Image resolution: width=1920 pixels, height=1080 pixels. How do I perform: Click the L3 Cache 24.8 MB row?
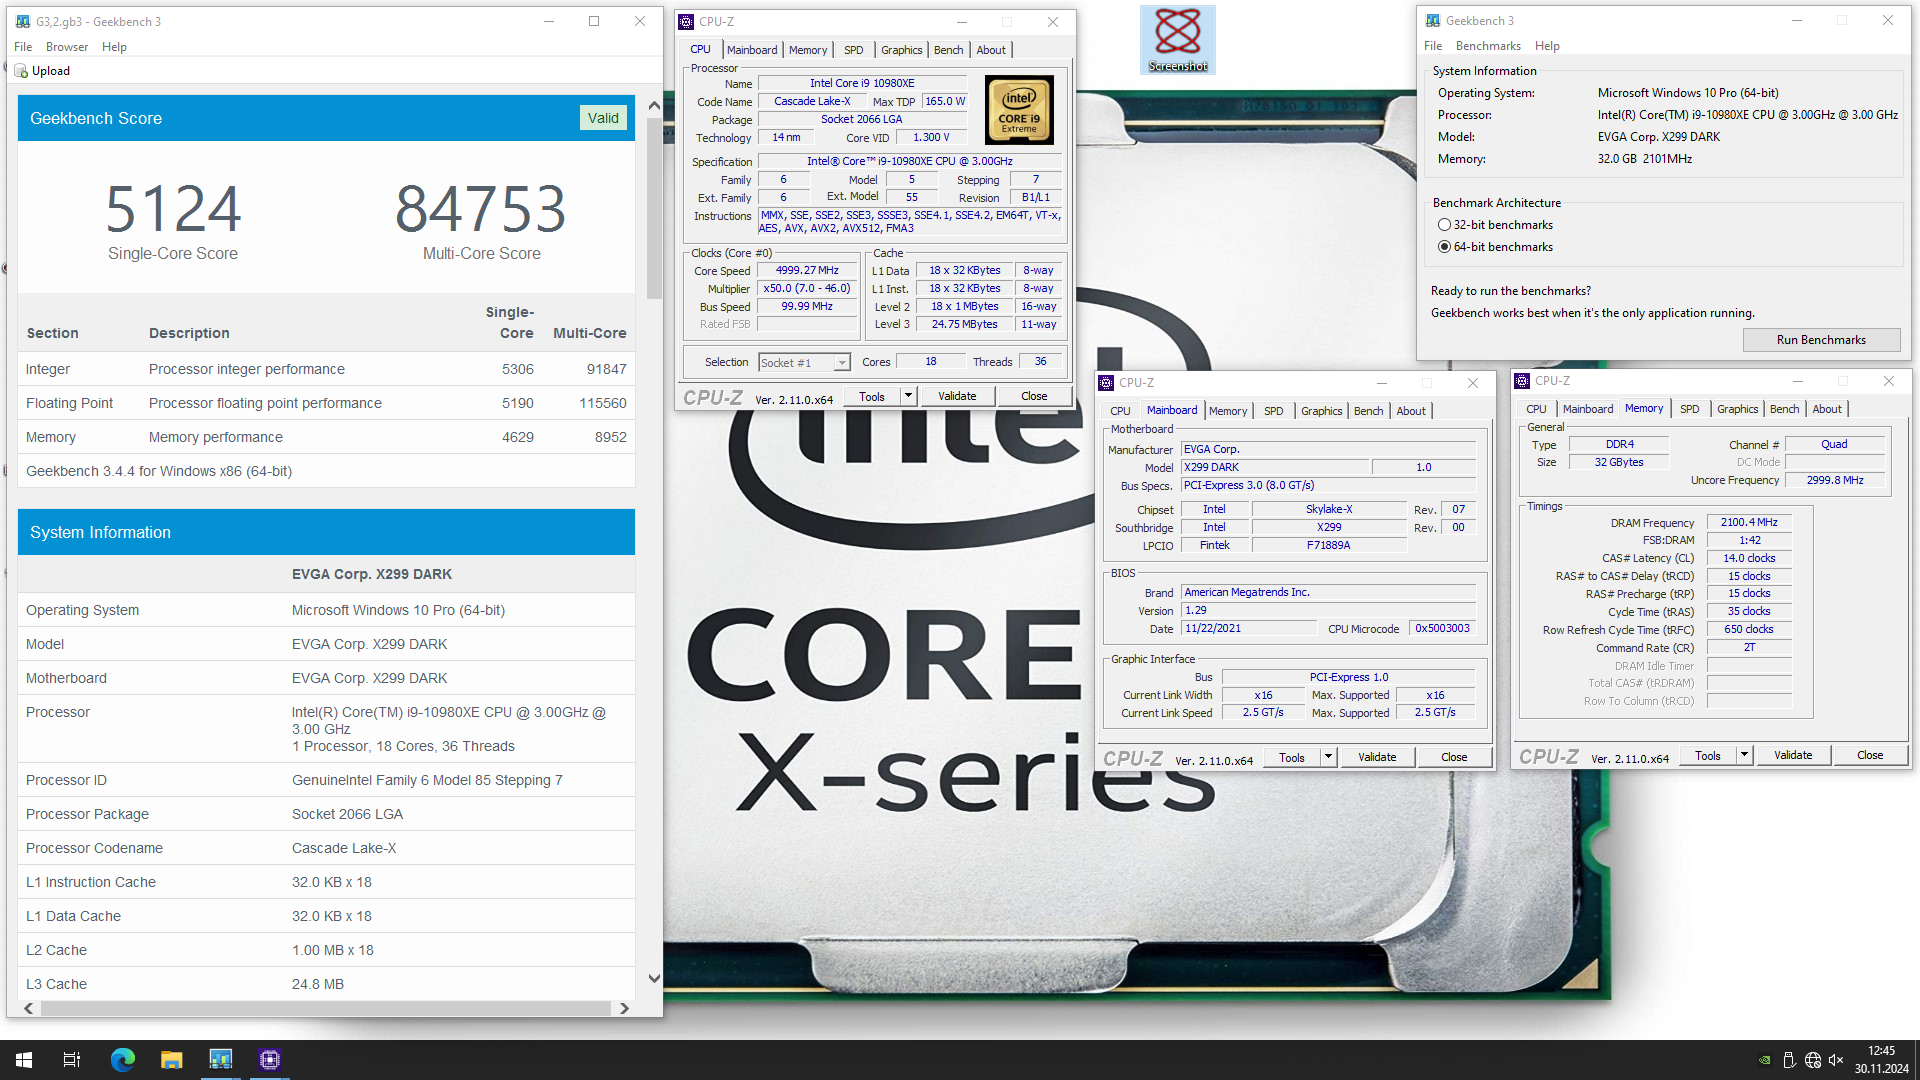tap(326, 984)
